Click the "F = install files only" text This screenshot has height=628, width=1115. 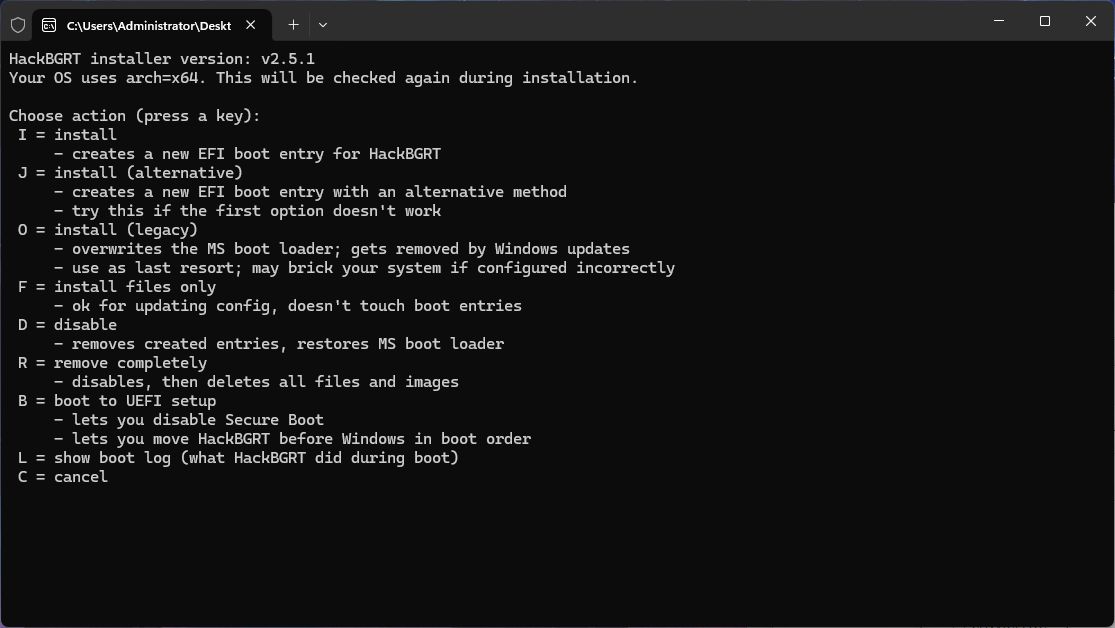pos(117,287)
